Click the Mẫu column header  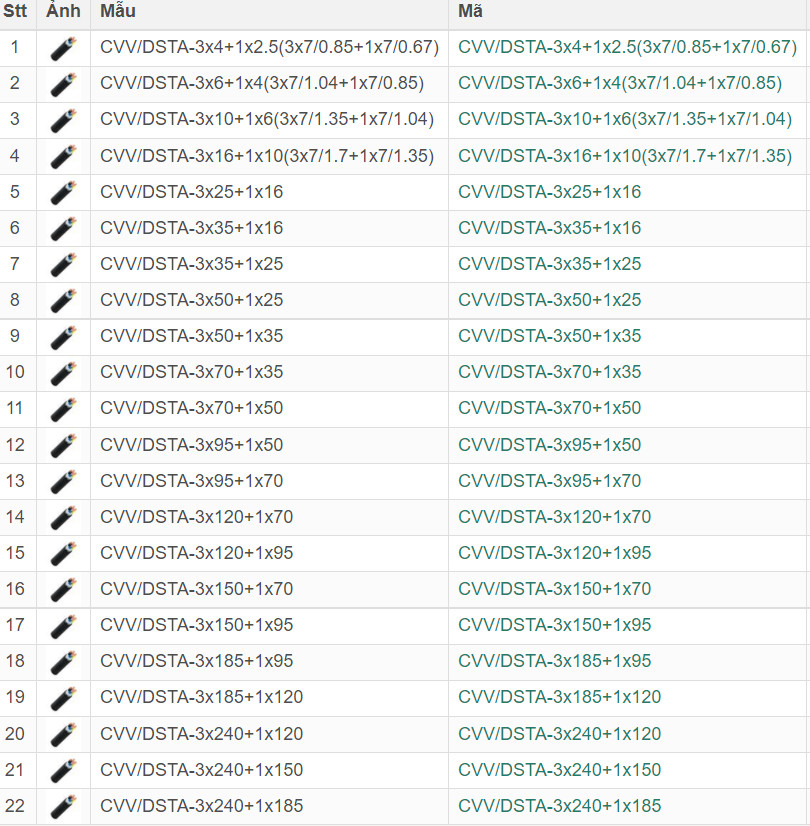[118, 12]
